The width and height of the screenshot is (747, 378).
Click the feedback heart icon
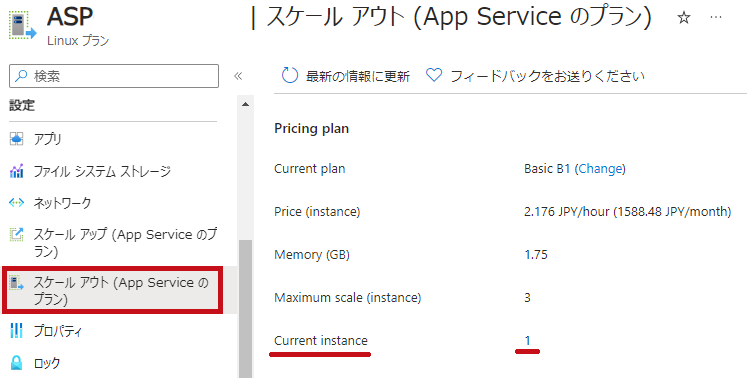[x=434, y=75]
